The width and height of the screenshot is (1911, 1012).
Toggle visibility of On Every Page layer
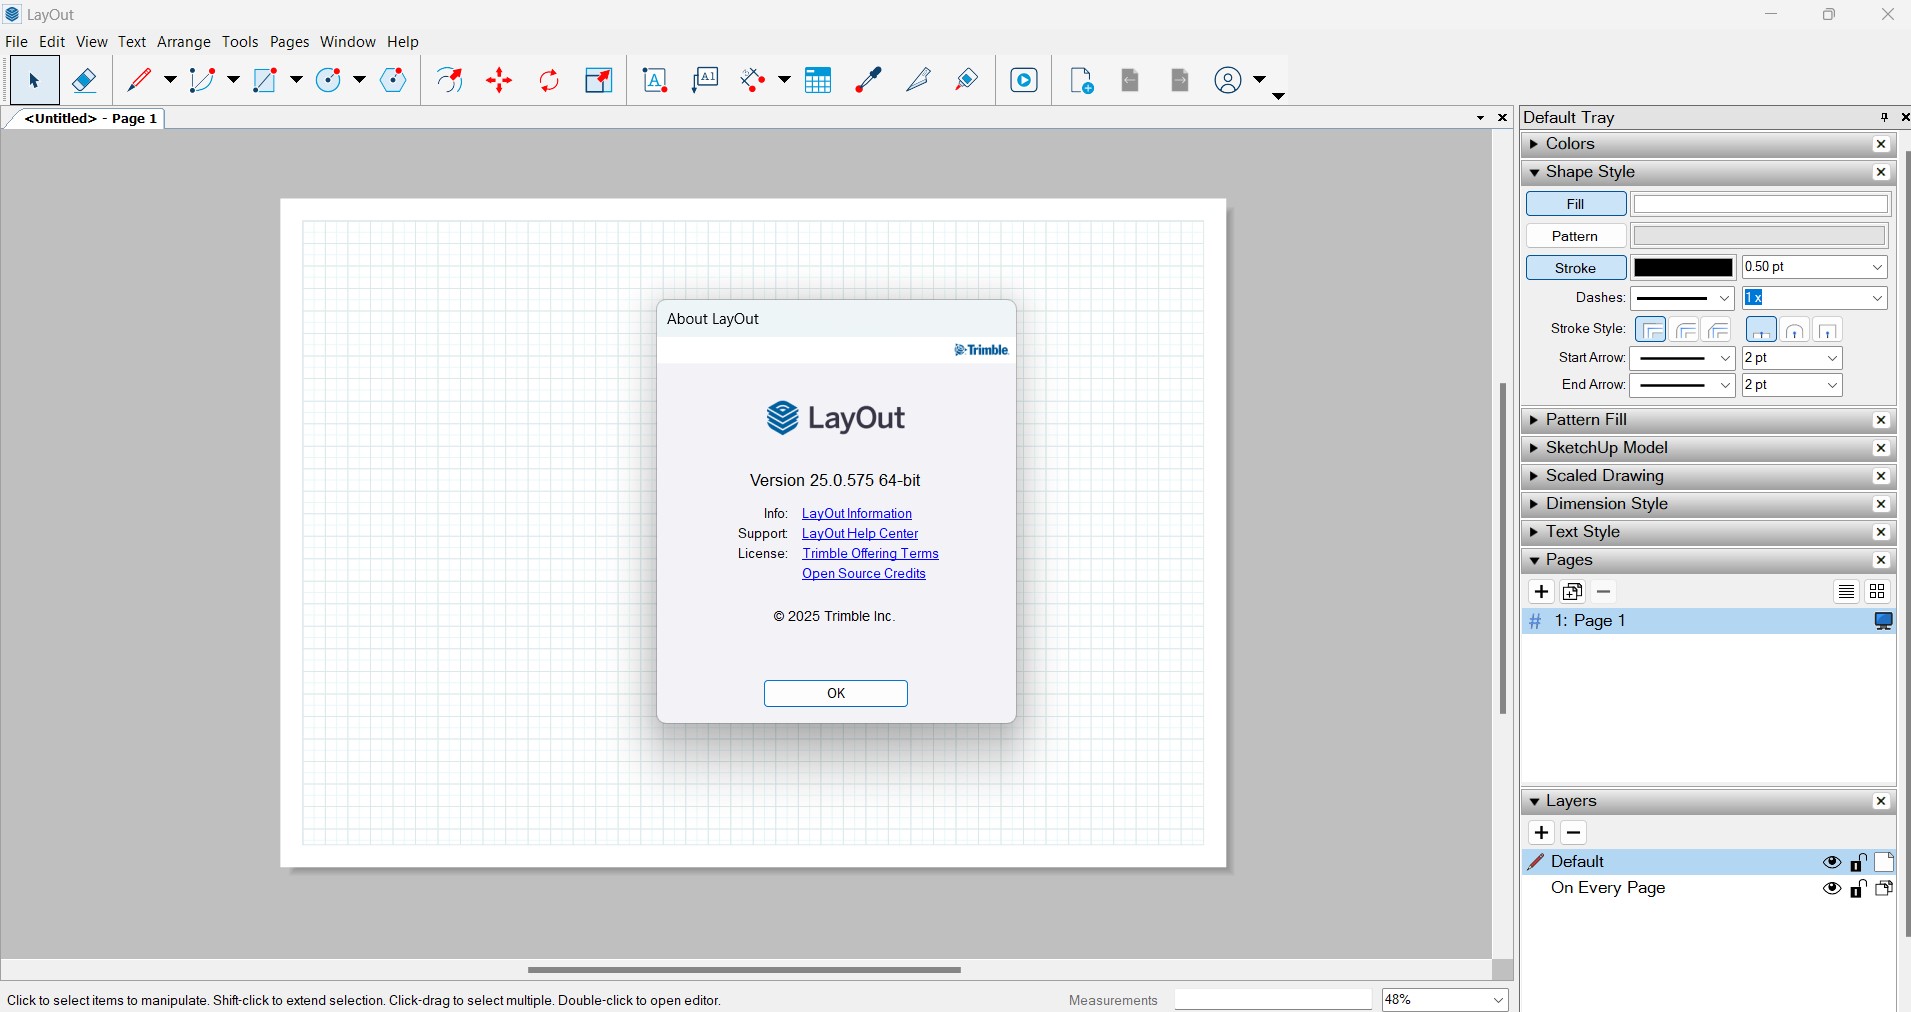1832,888
